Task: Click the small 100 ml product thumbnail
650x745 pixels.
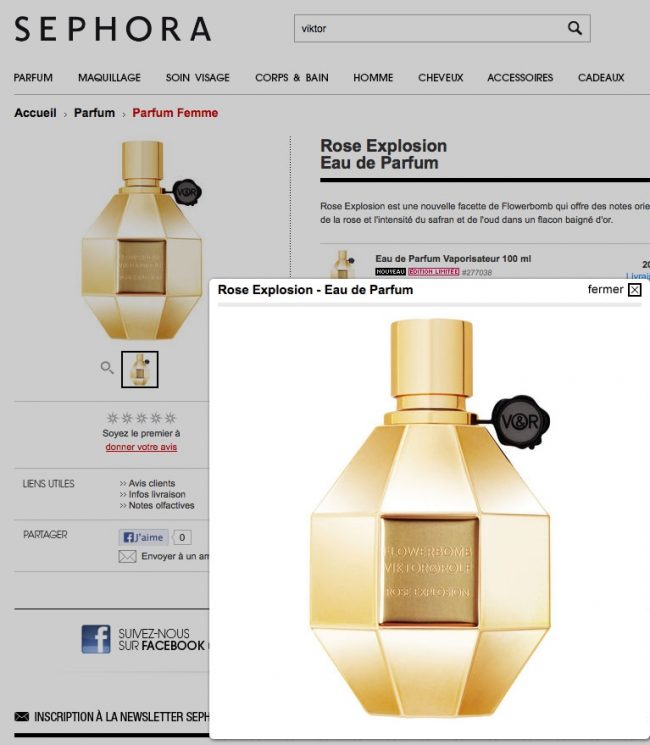Action: (x=343, y=264)
